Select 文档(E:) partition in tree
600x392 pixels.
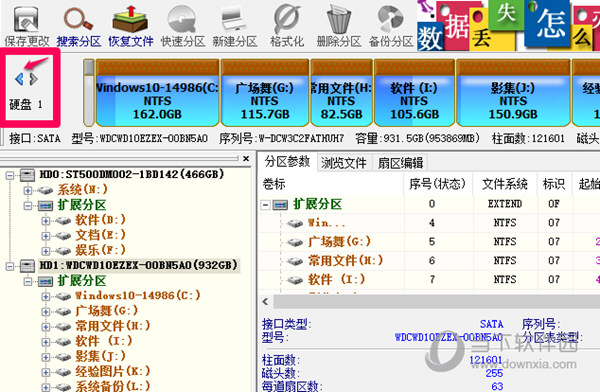100,235
